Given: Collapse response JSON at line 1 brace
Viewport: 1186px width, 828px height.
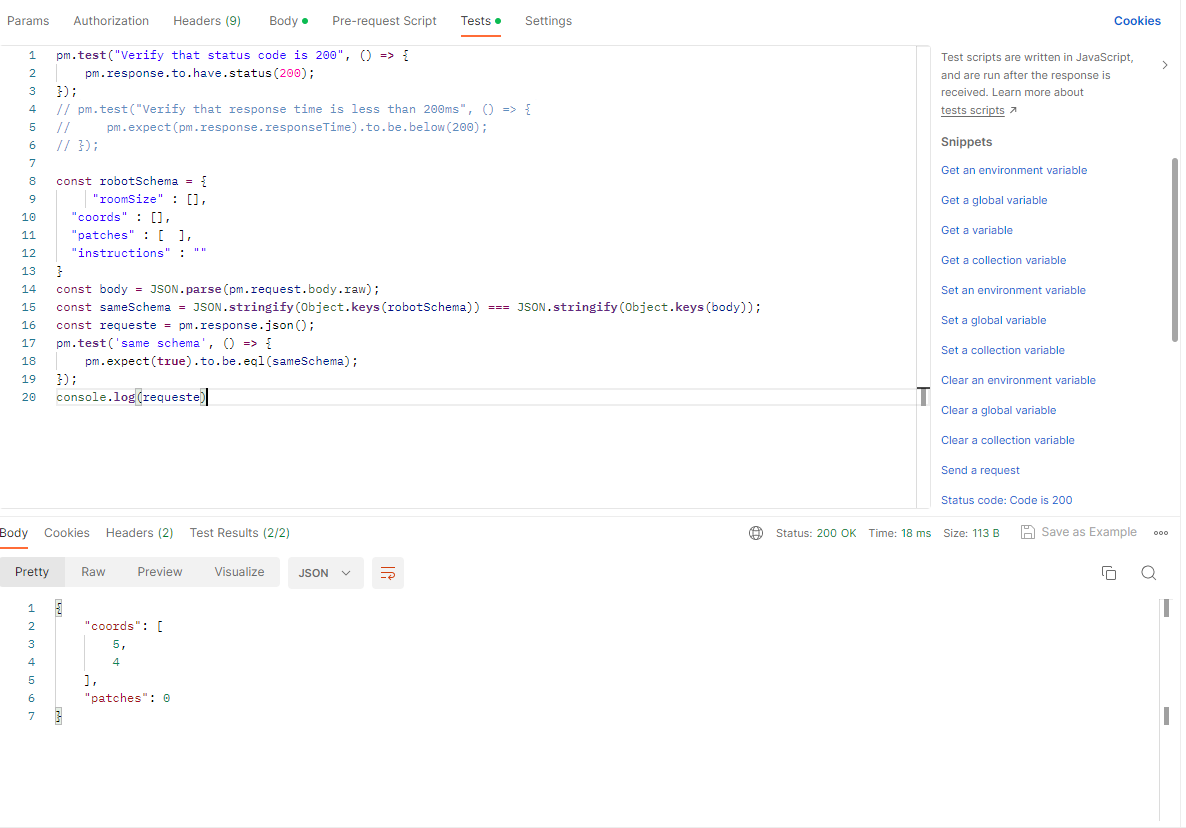Looking at the screenshot, I should 58,608.
